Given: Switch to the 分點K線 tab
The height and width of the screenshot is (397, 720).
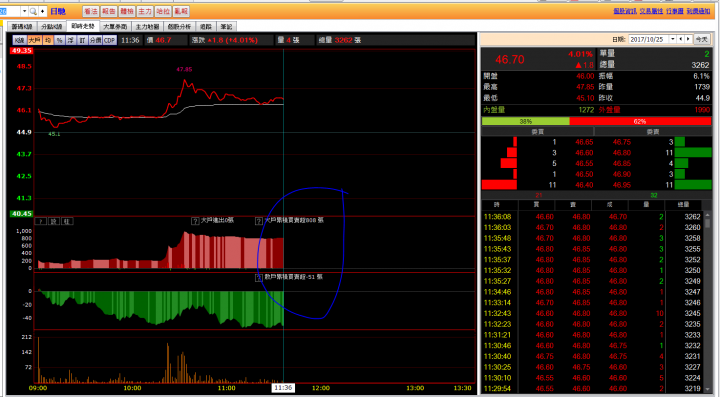Looking at the screenshot, I should (x=51, y=27).
